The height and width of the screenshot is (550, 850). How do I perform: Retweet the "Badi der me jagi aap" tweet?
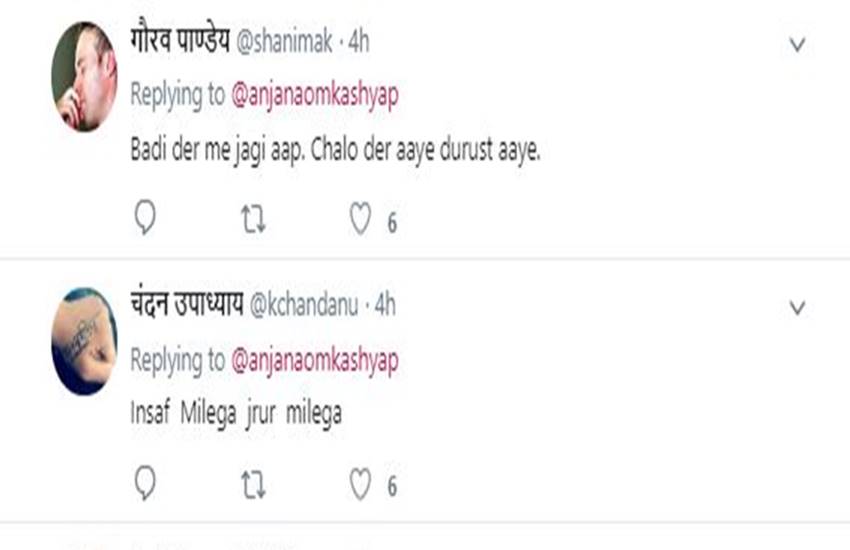(x=254, y=219)
